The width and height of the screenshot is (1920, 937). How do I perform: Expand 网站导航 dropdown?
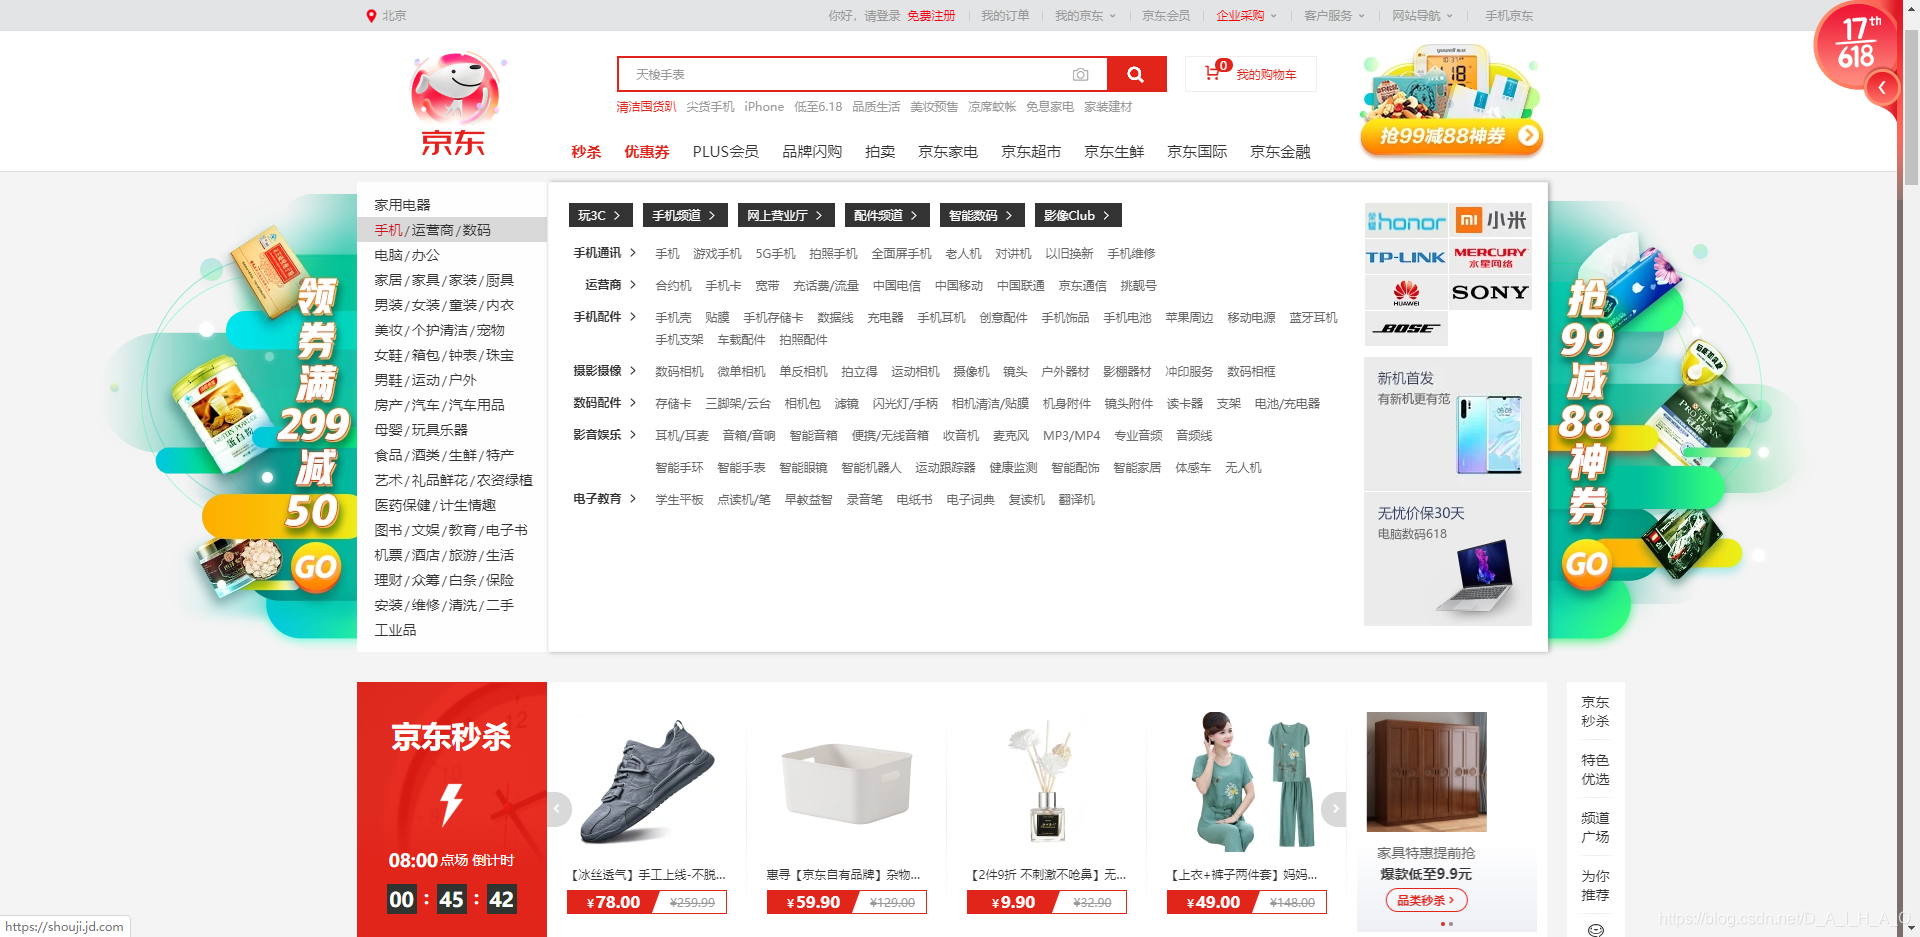(1422, 16)
